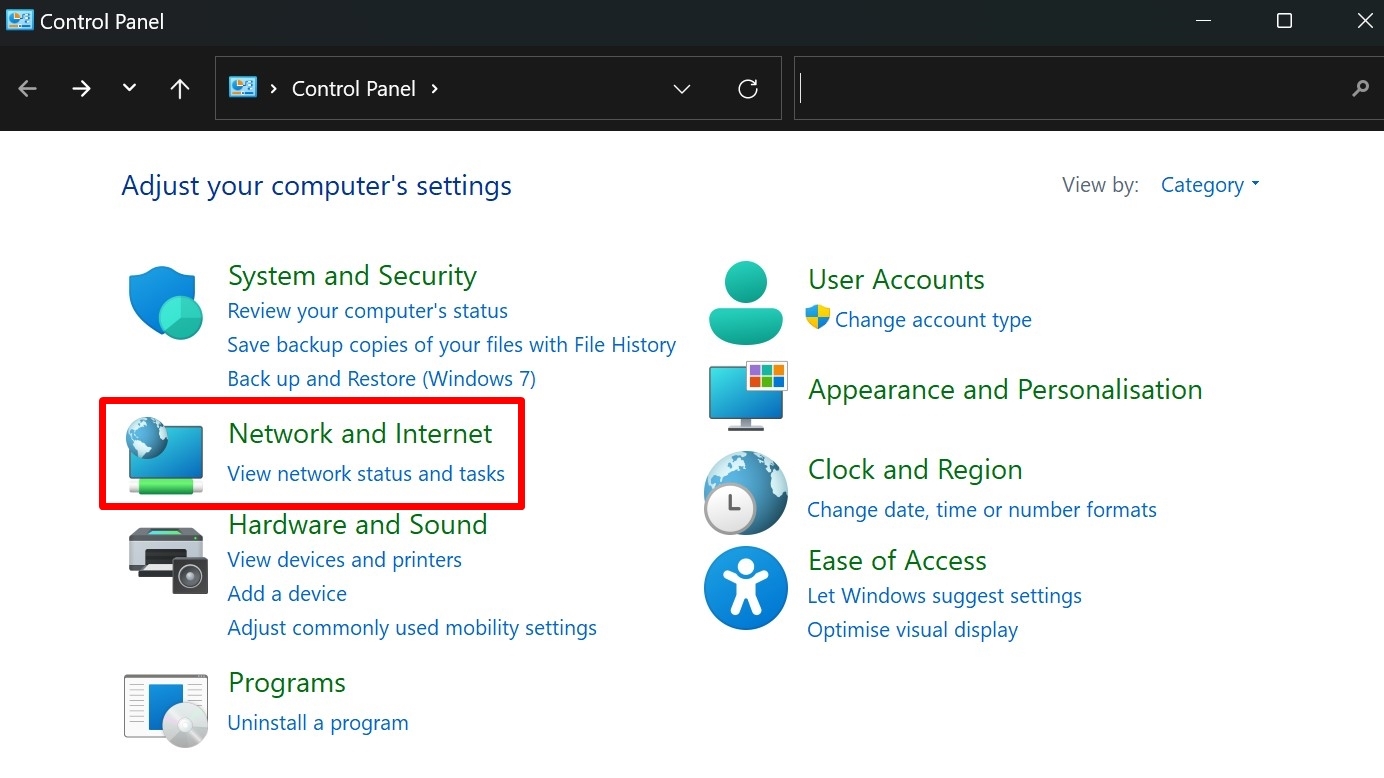The width and height of the screenshot is (1384, 778).
Task: Expand the chevron after Control Panel breadcrumb
Action: point(434,88)
